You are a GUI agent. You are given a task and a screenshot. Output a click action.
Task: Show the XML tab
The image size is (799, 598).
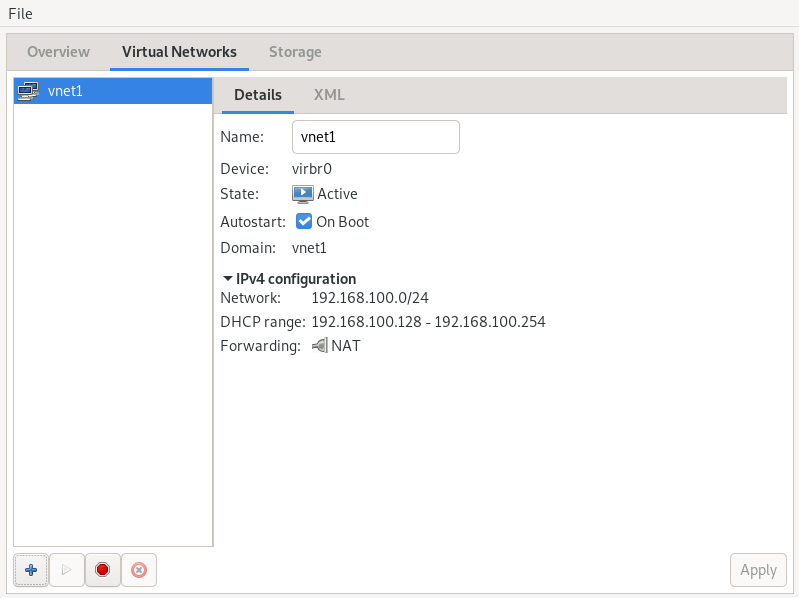329,95
